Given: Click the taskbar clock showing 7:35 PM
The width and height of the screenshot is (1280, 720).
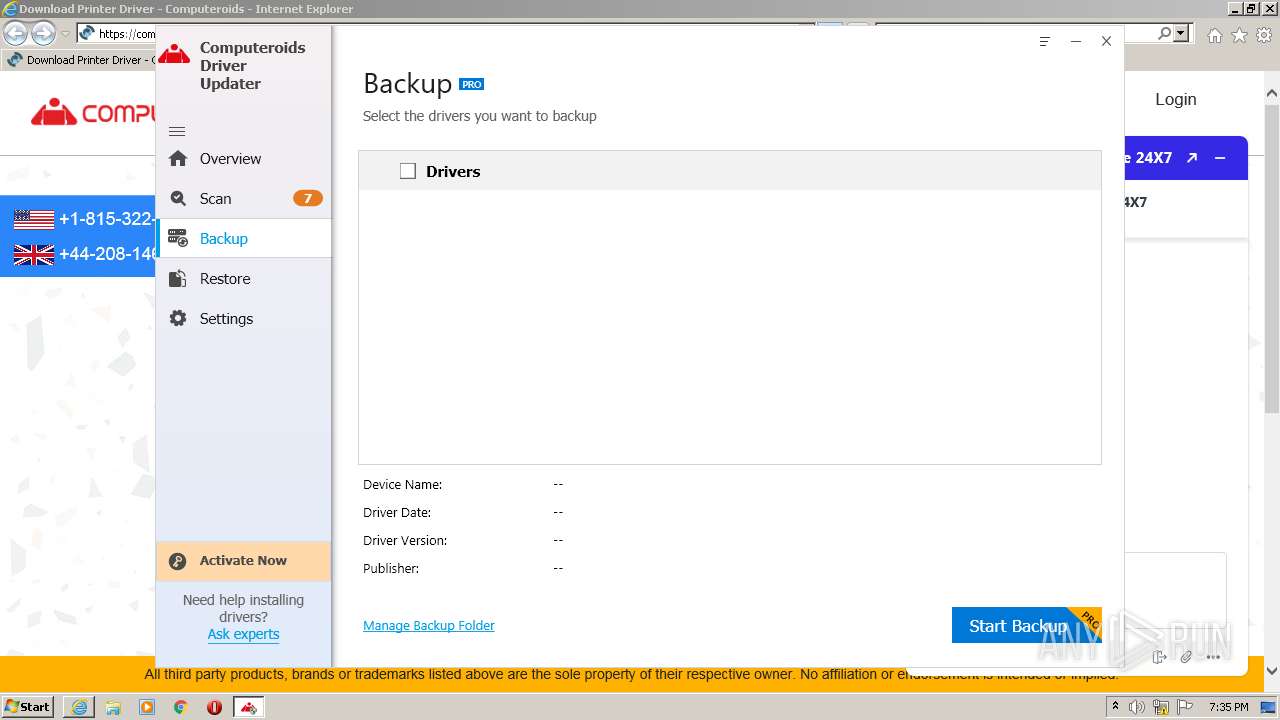Looking at the screenshot, I should point(1228,707).
